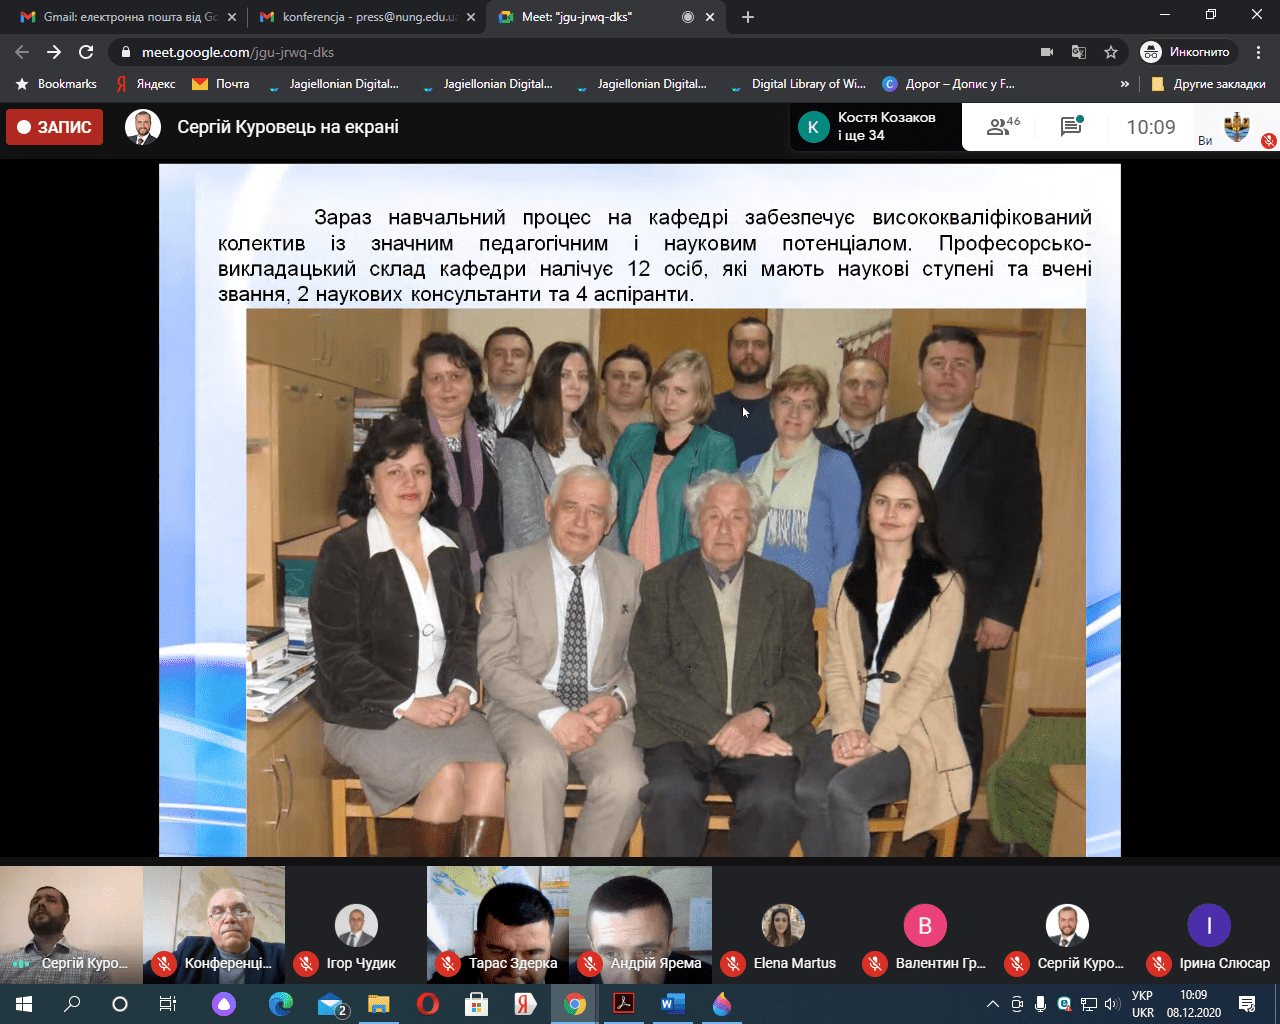Click the red ЗАПИС recording button
The image size is (1280, 1024).
55,127
